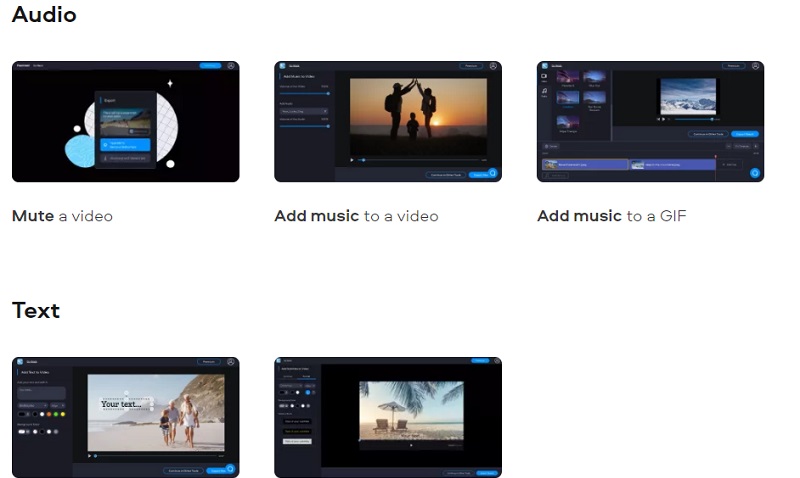This screenshot has height=478, width=800.
Task: Follow the "Add music to a GIF" link
Action: pyautogui.click(x=611, y=216)
